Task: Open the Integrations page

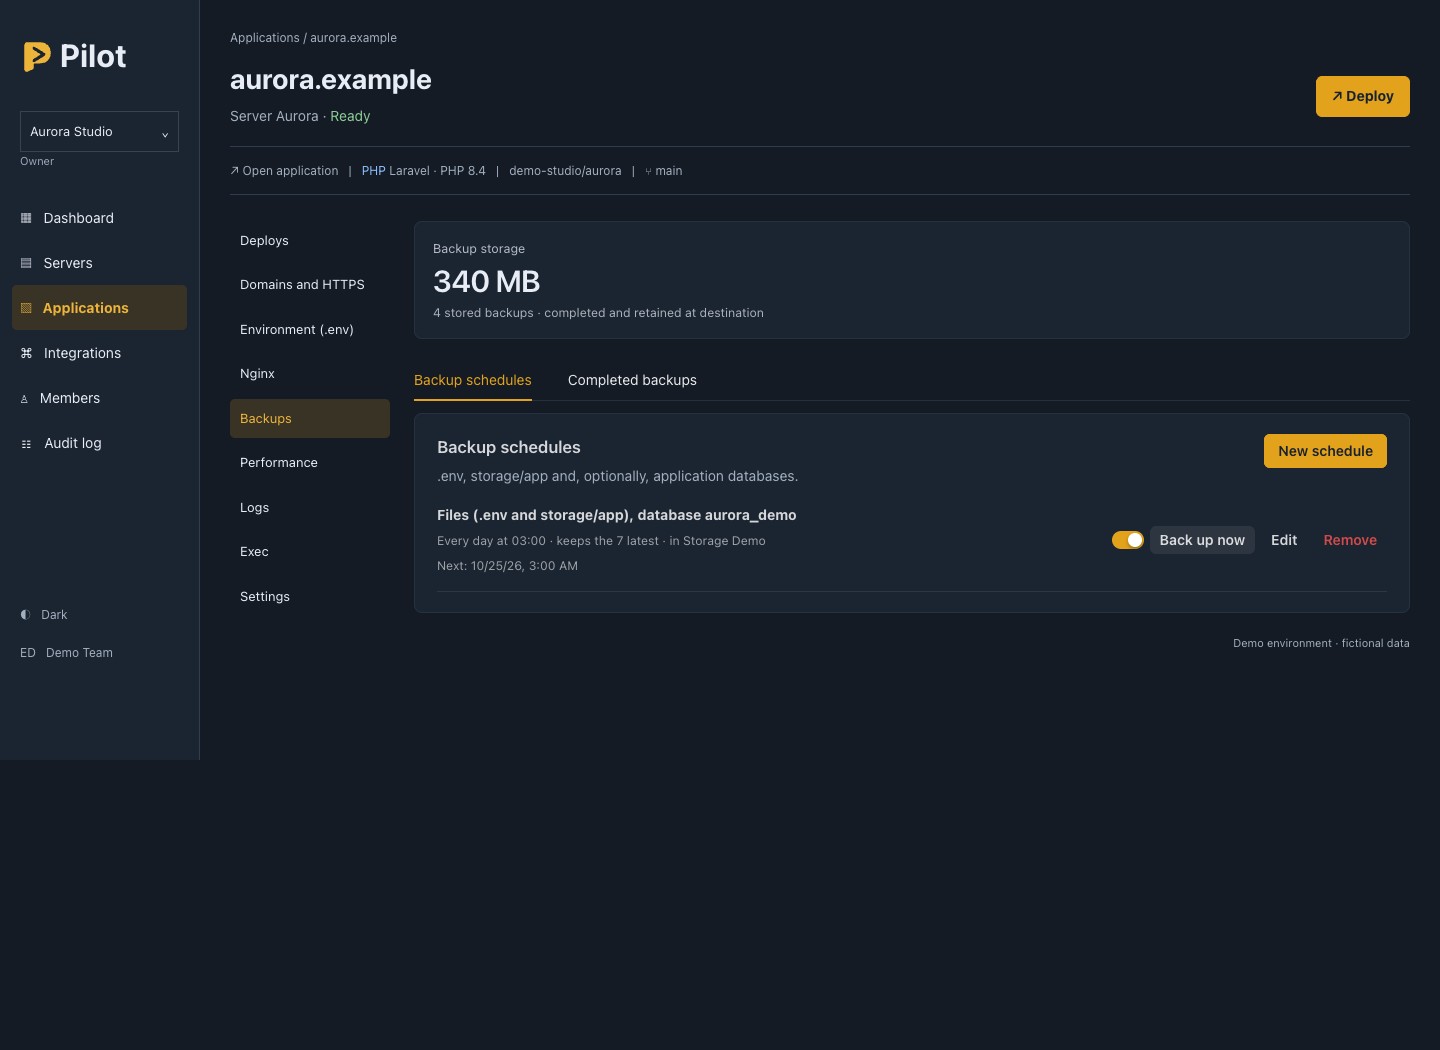Action: (x=99, y=353)
